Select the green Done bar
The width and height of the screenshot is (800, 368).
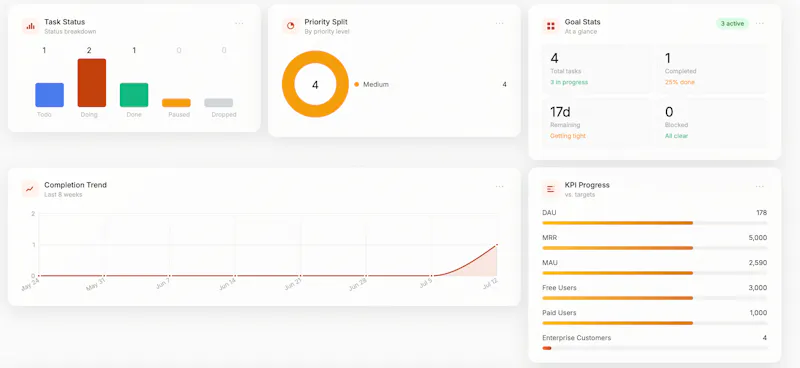pos(134,95)
